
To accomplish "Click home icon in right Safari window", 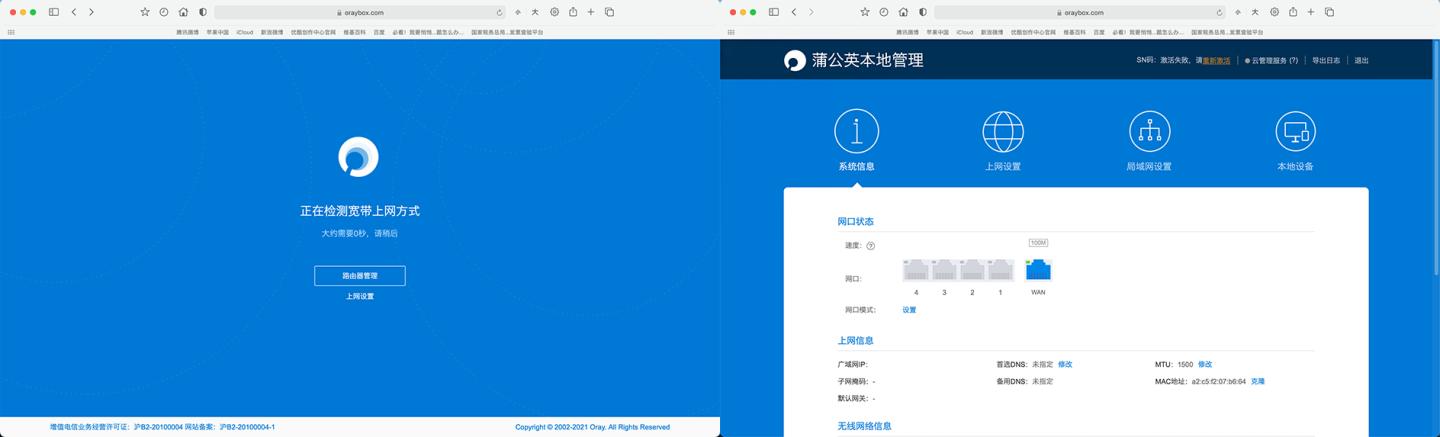I will 903,12.
